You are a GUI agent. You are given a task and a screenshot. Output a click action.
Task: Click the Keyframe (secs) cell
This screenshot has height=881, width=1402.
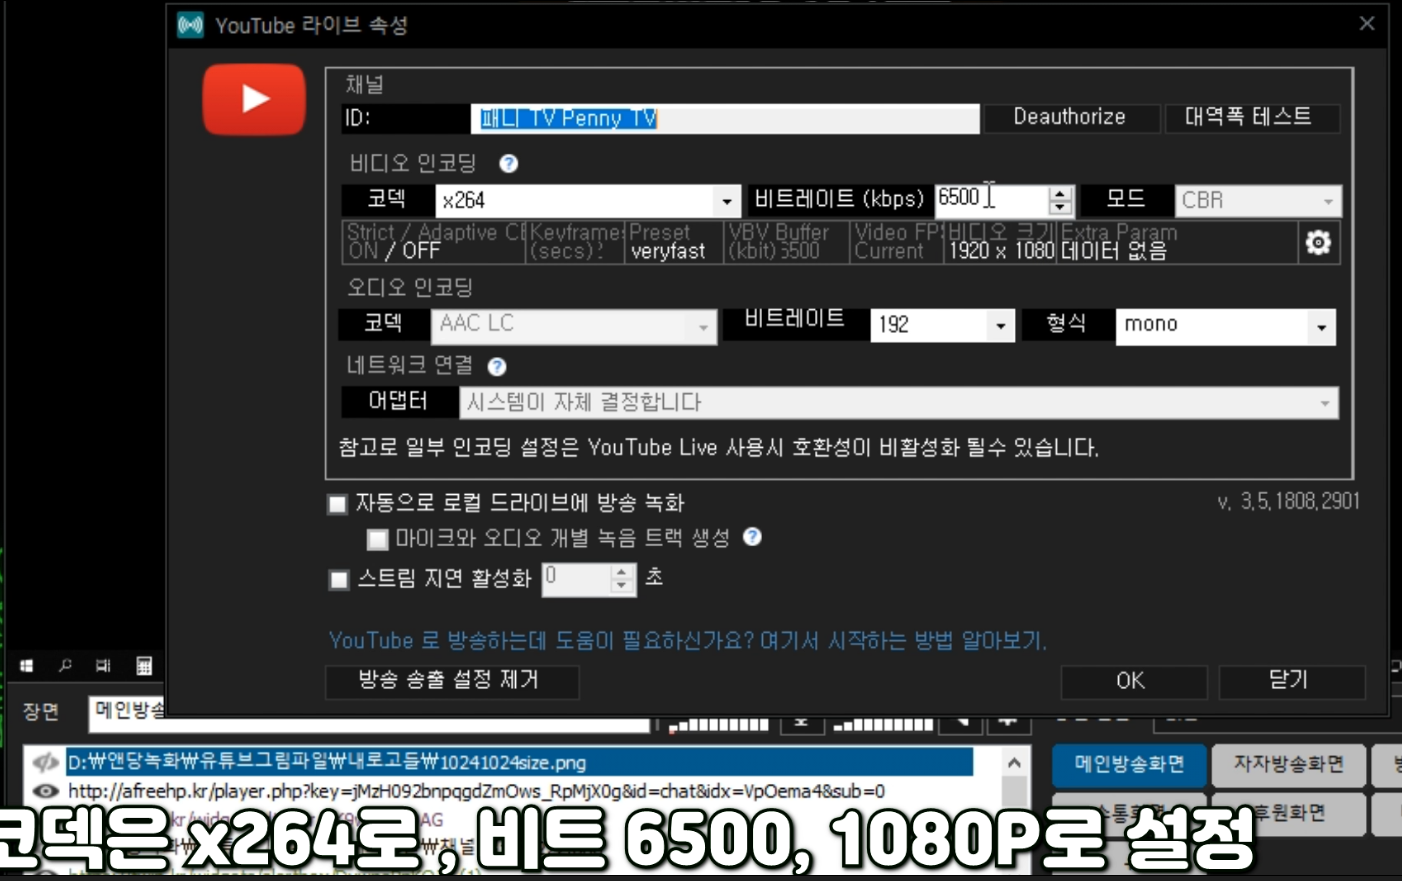click(577, 242)
